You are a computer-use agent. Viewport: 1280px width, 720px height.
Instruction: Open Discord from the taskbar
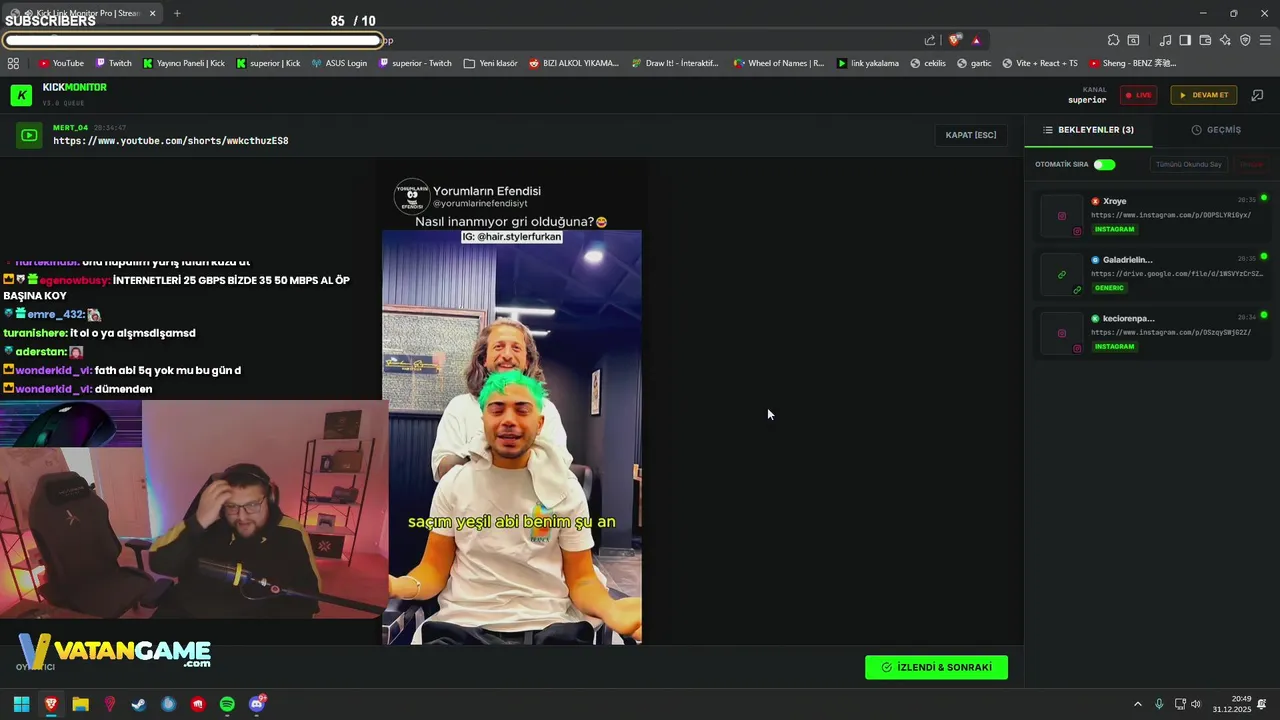pyautogui.click(x=257, y=704)
